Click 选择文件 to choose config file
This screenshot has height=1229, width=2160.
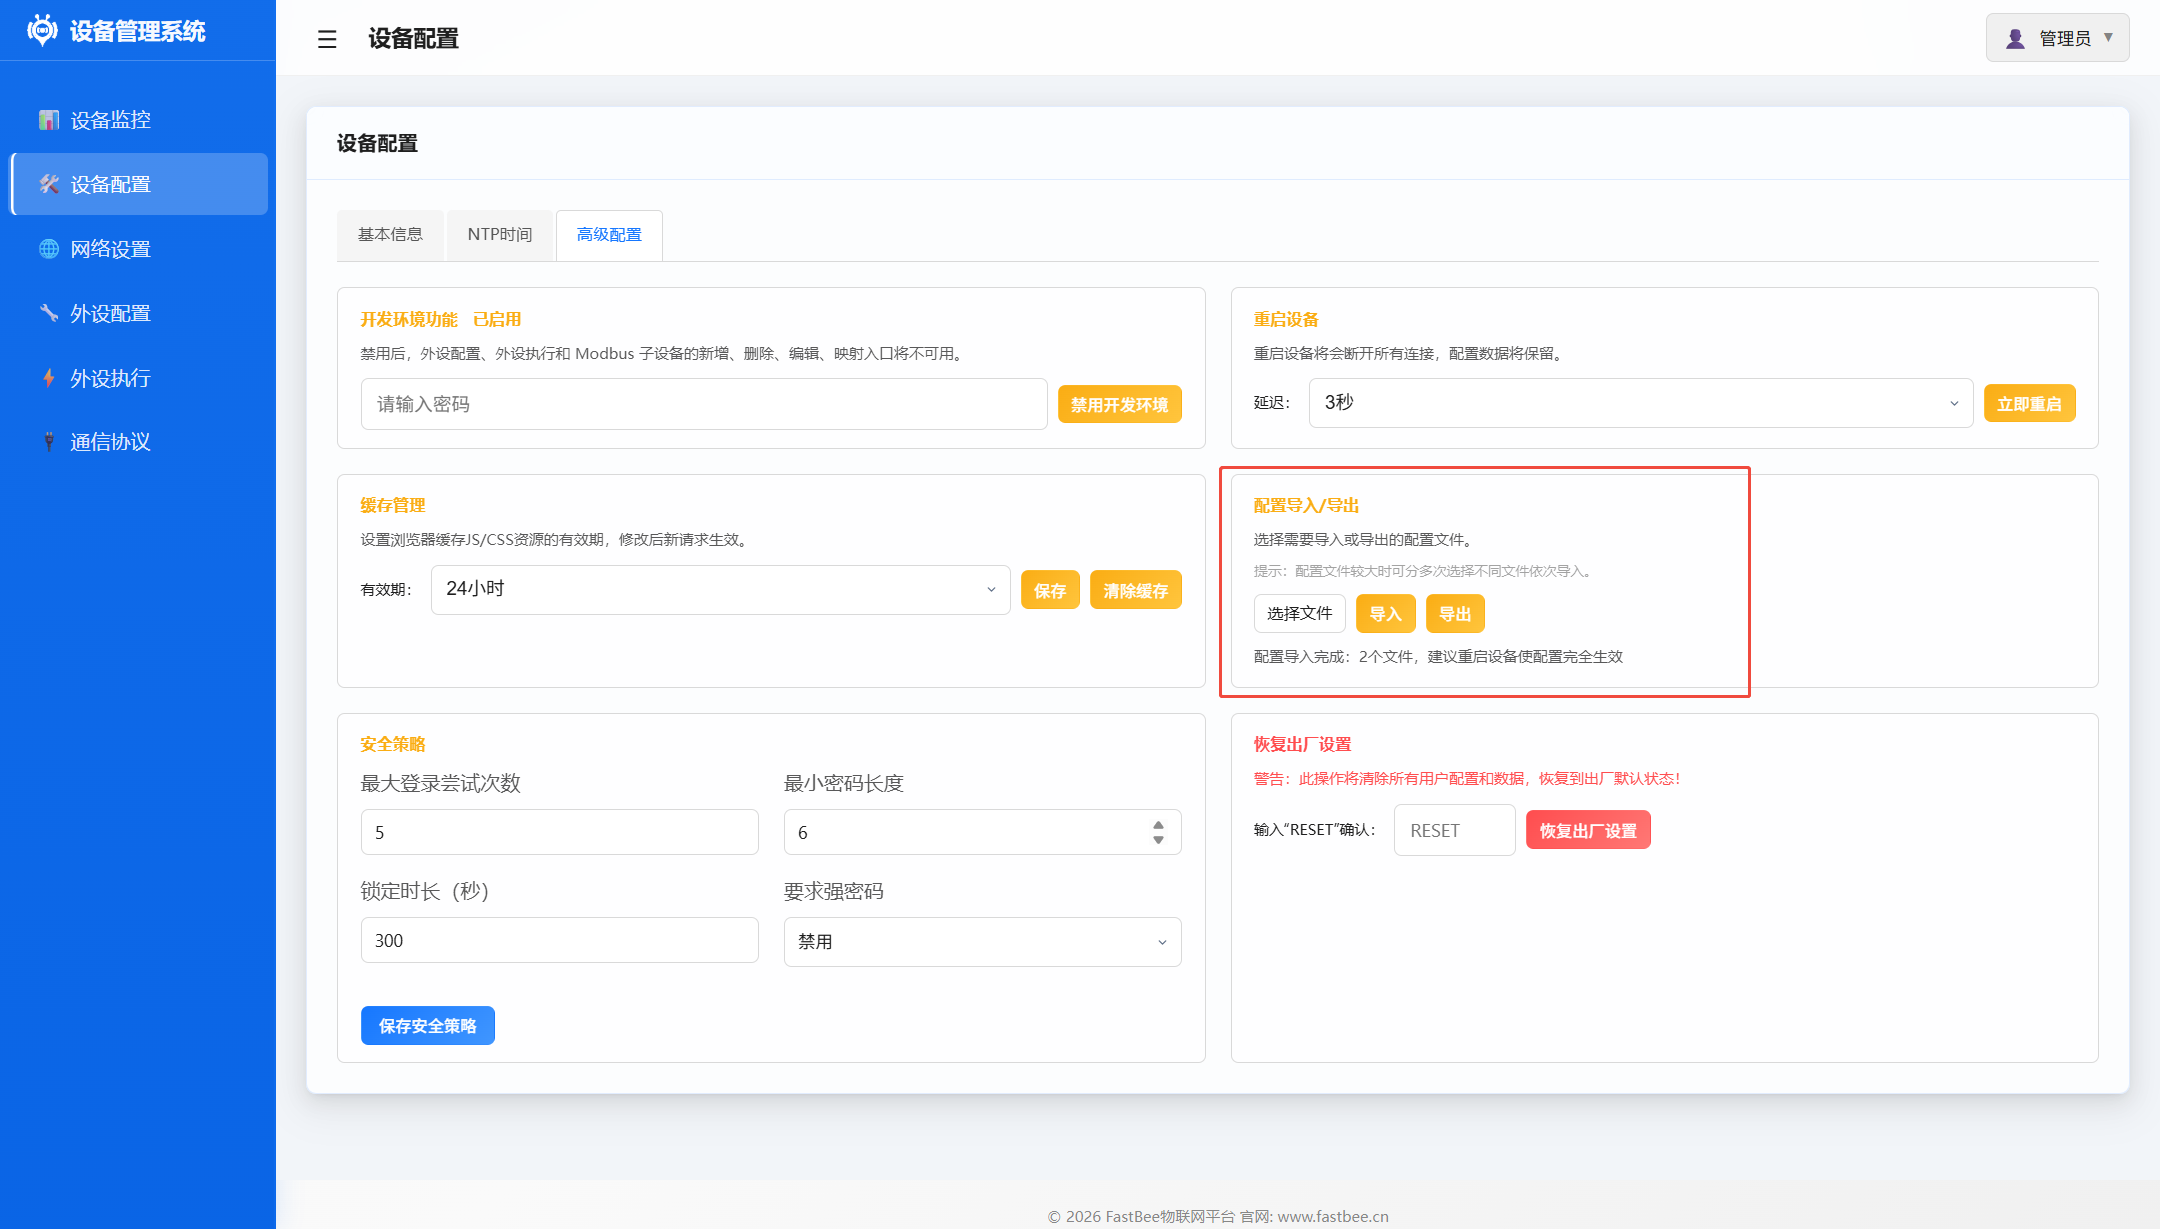coord(1299,614)
